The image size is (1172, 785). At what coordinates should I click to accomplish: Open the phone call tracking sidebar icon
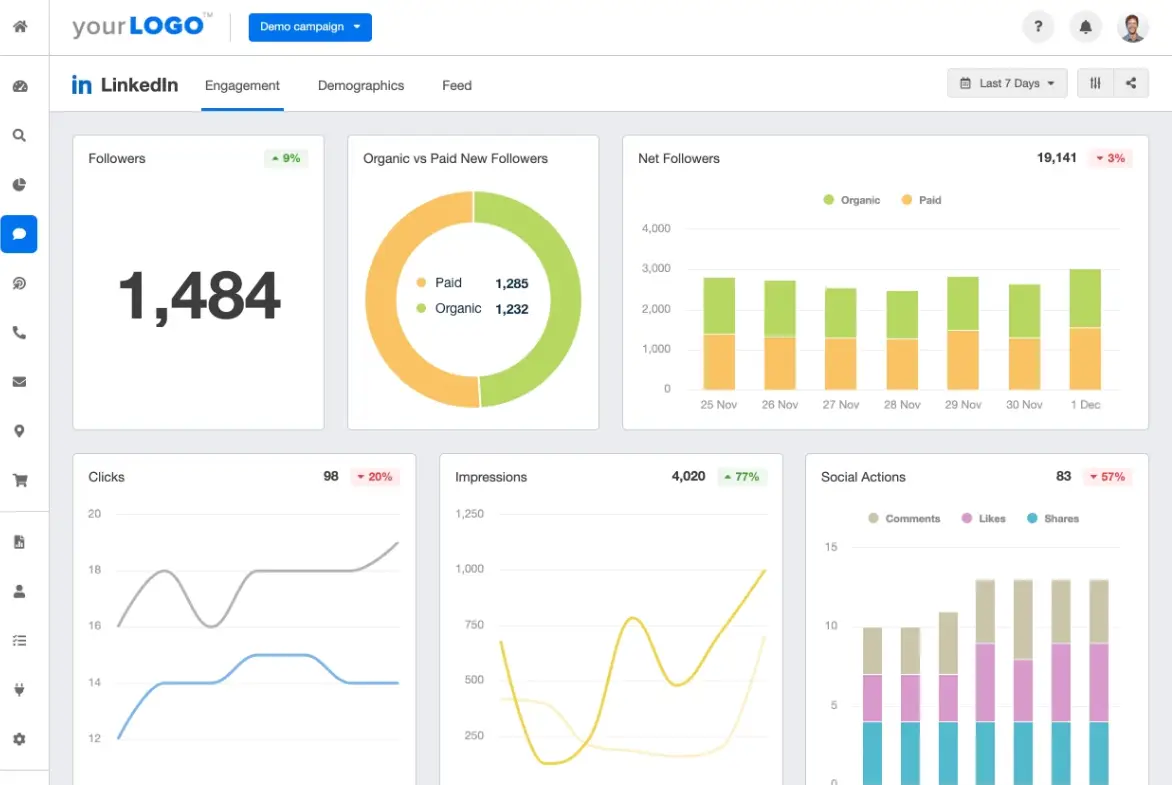19,333
